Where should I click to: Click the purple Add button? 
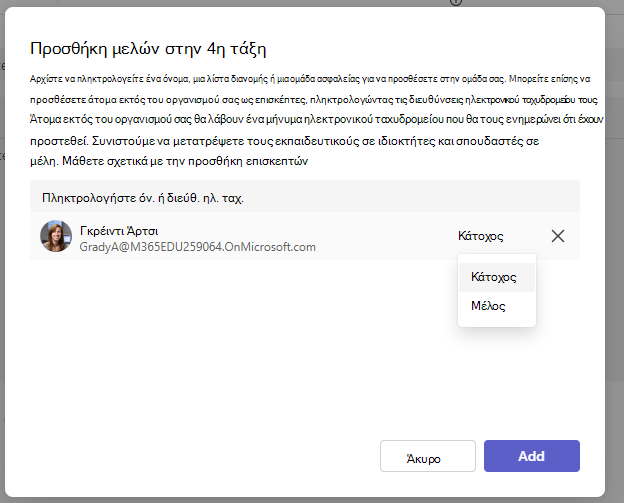pyautogui.click(x=532, y=456)
